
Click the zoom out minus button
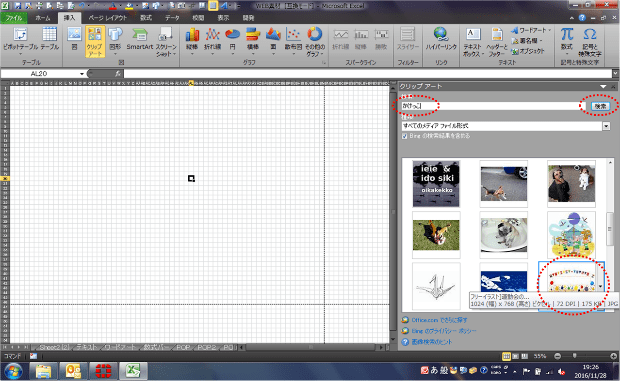557,356
